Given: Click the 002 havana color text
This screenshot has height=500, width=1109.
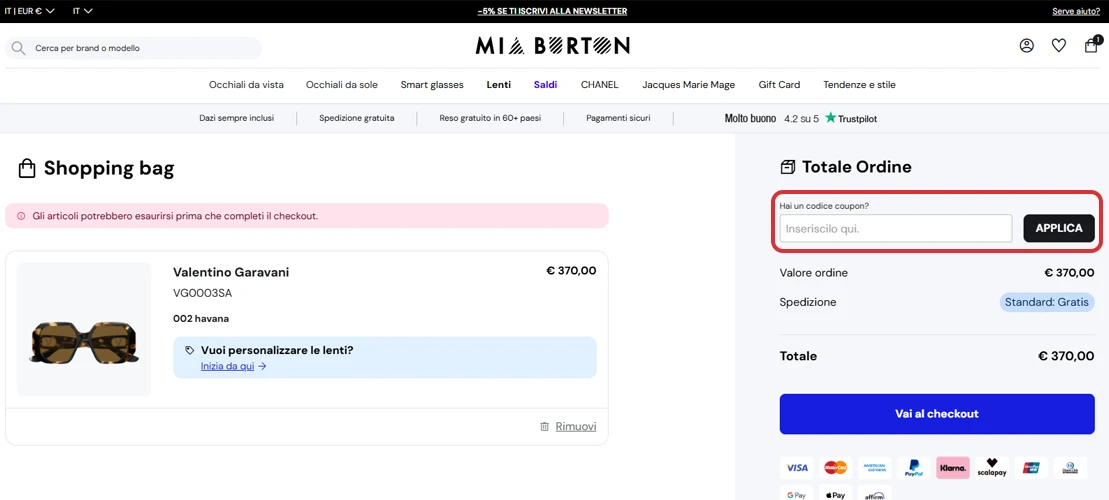Looking at the screenshot, I should point(201,319).
